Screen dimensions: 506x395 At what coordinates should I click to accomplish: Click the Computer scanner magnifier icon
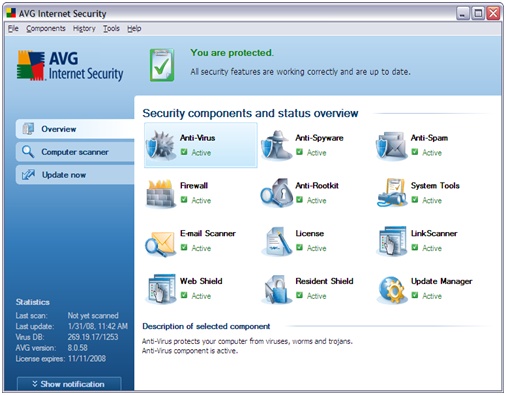point(28,152)
